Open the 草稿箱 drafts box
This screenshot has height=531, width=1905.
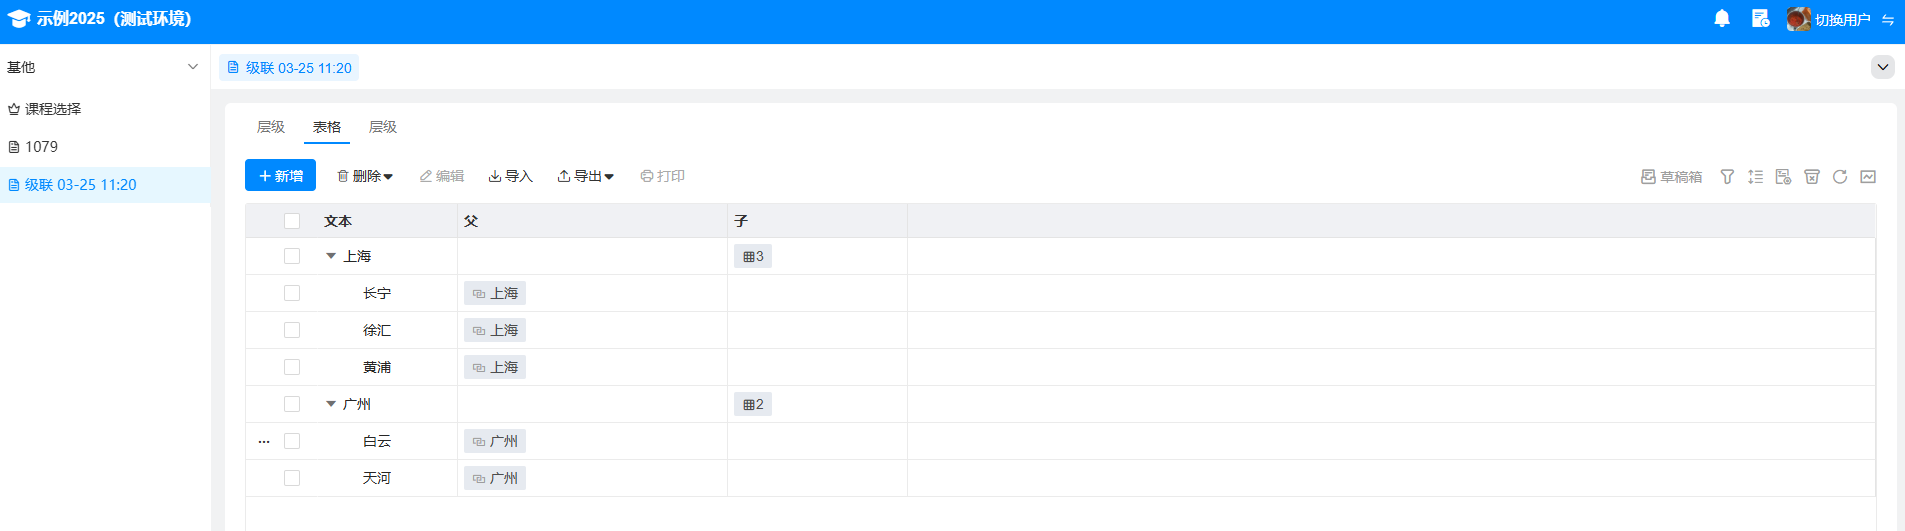click(1671, 177)
